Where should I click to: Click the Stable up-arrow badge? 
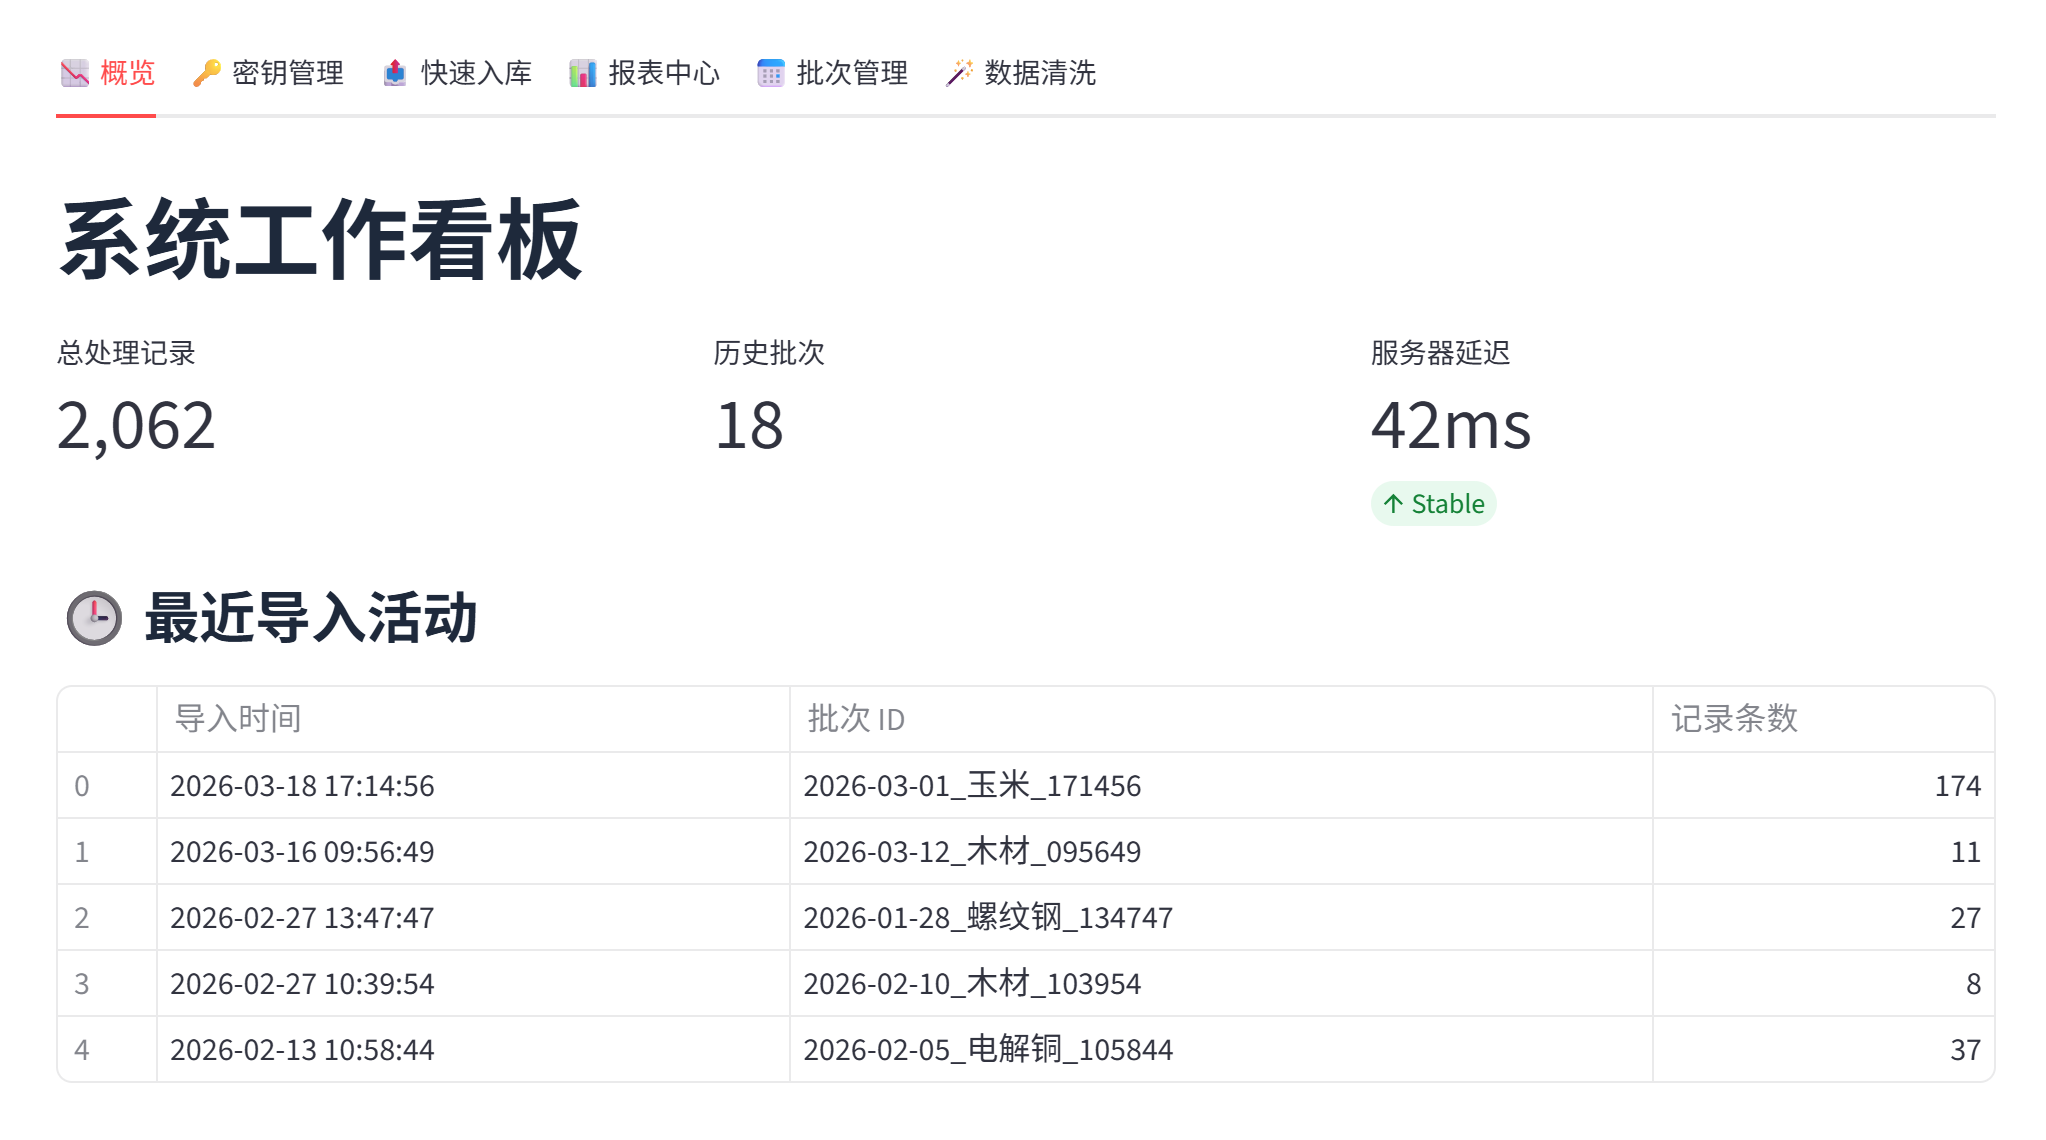[x=1433, y=504]
